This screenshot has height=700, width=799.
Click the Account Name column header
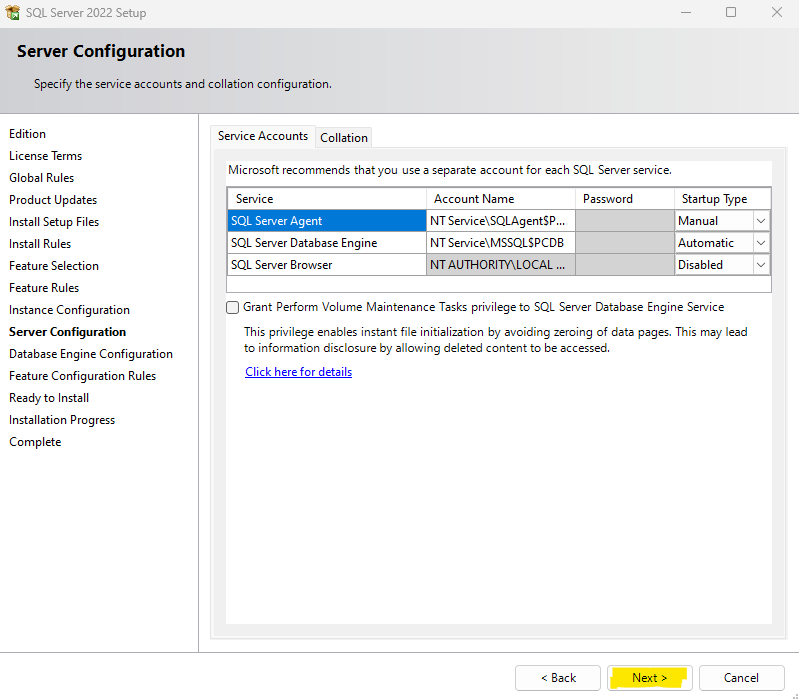[x=501, y=199]
